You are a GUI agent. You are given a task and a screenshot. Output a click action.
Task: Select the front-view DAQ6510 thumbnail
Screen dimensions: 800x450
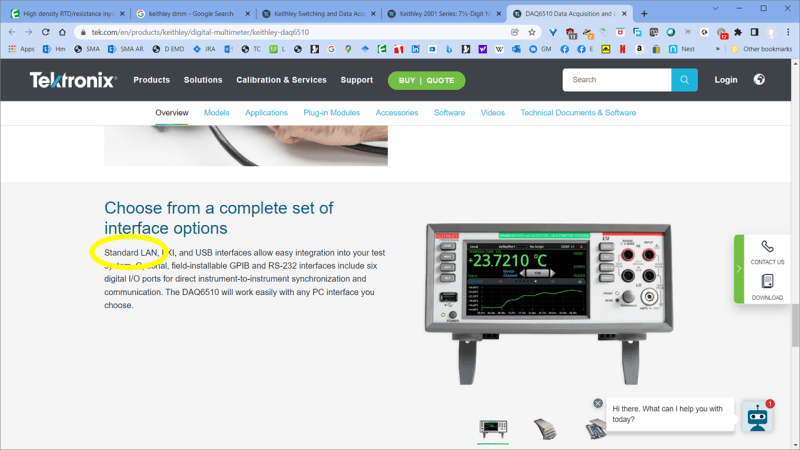click(x=493, y=429)
